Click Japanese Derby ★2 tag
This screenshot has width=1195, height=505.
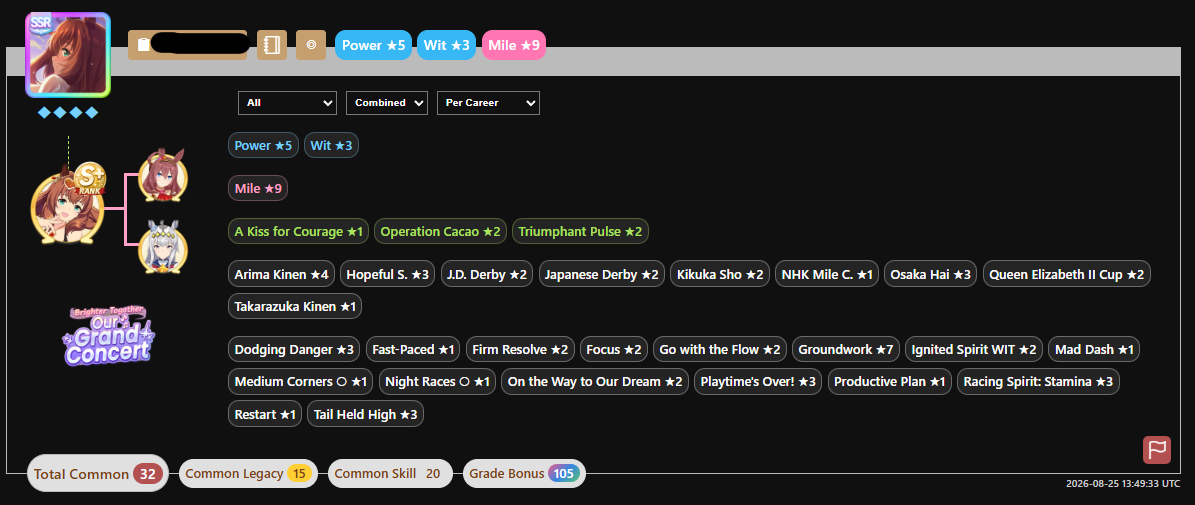click(602, 274)
